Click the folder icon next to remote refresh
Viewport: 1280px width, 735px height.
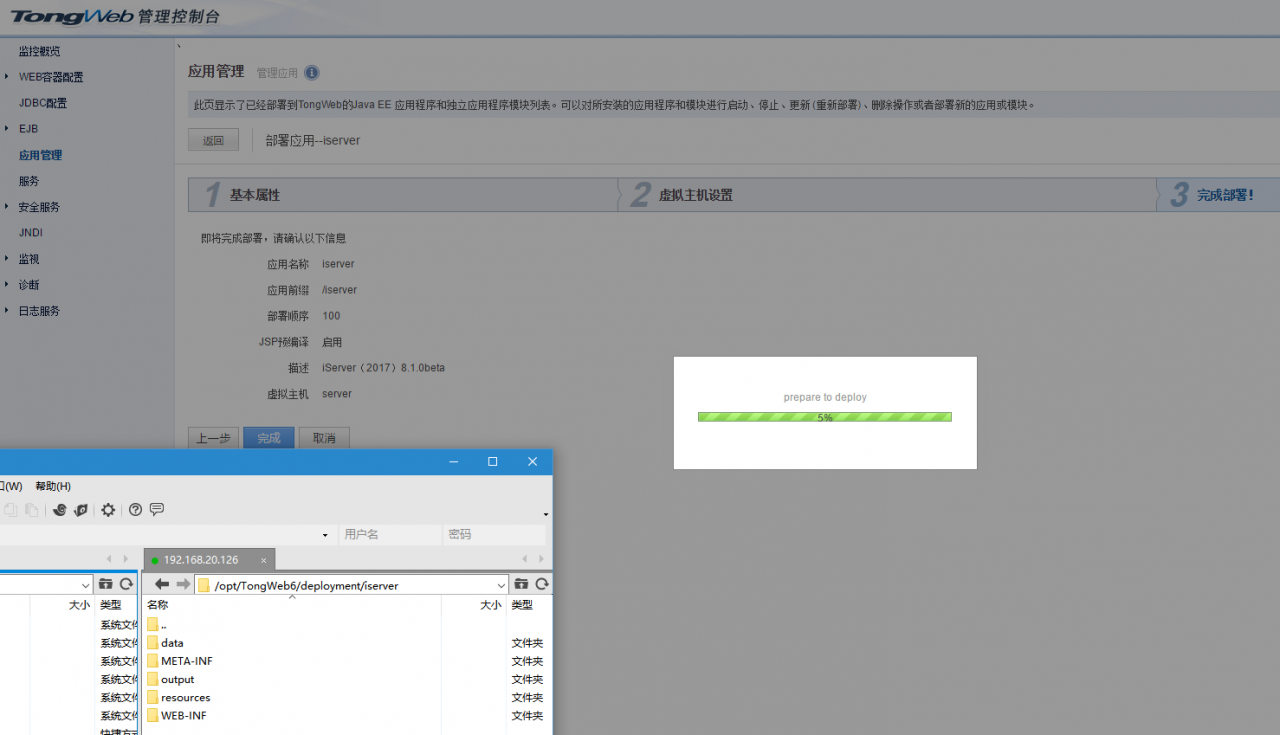click(521, 584)
